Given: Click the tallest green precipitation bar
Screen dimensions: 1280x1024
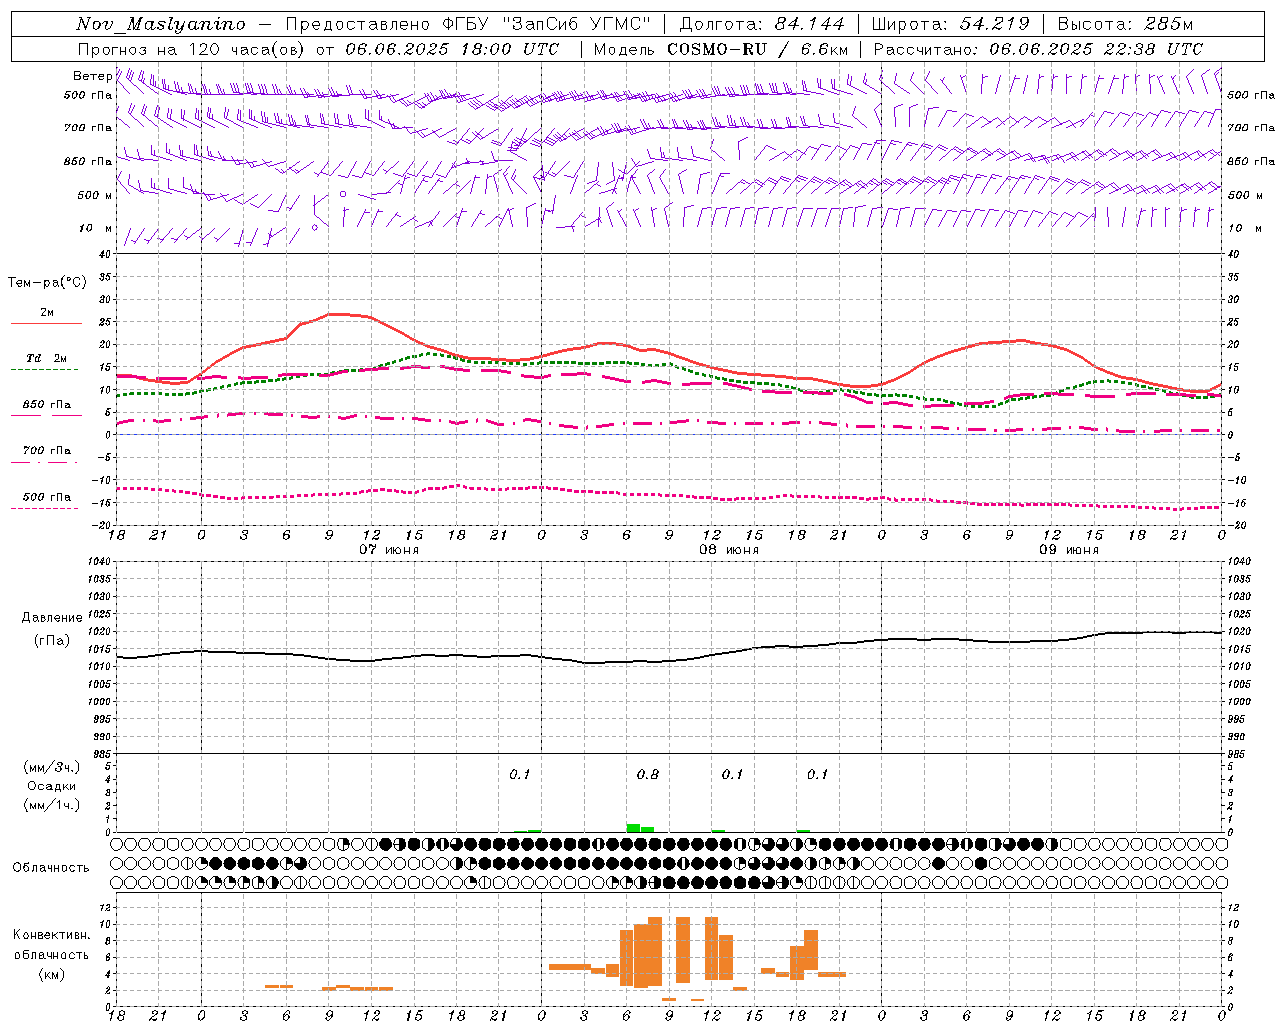Looking at the screenshot, I should (633, 828).
